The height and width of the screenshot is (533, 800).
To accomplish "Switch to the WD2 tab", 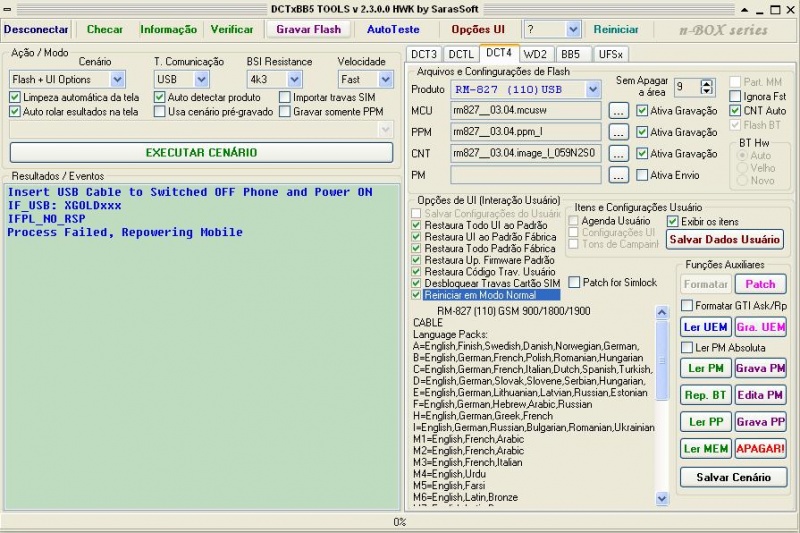I will (x=535, y=54).
